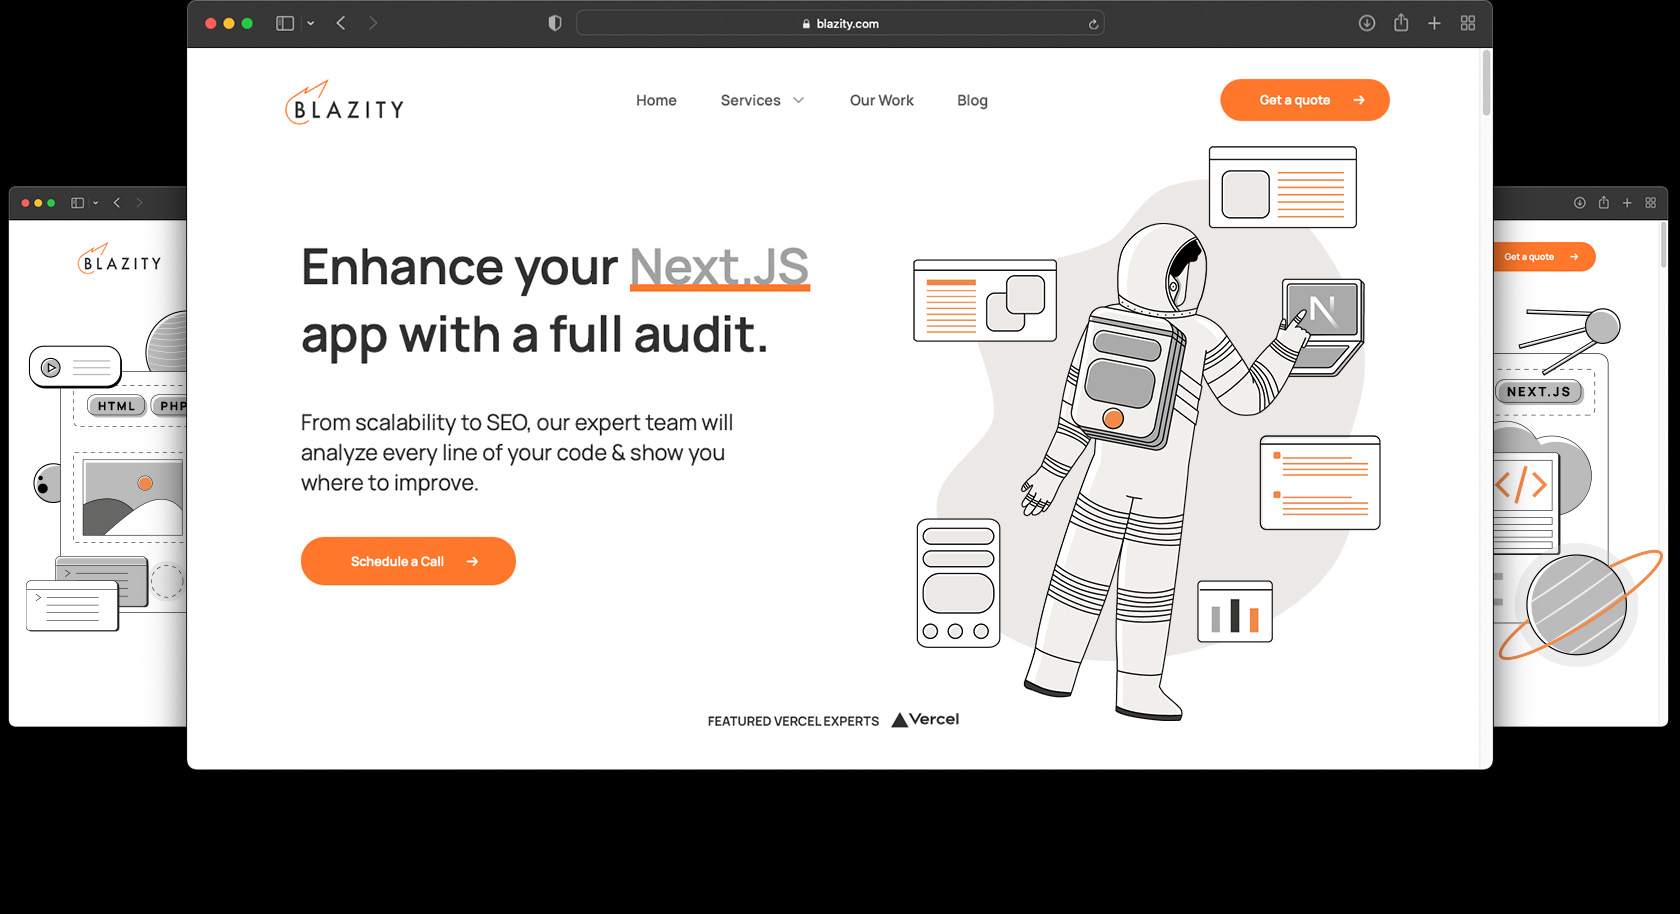Expand the Services dropdown menu
The height and width of the screenshot is (914, 1680).
pos(762,100)
